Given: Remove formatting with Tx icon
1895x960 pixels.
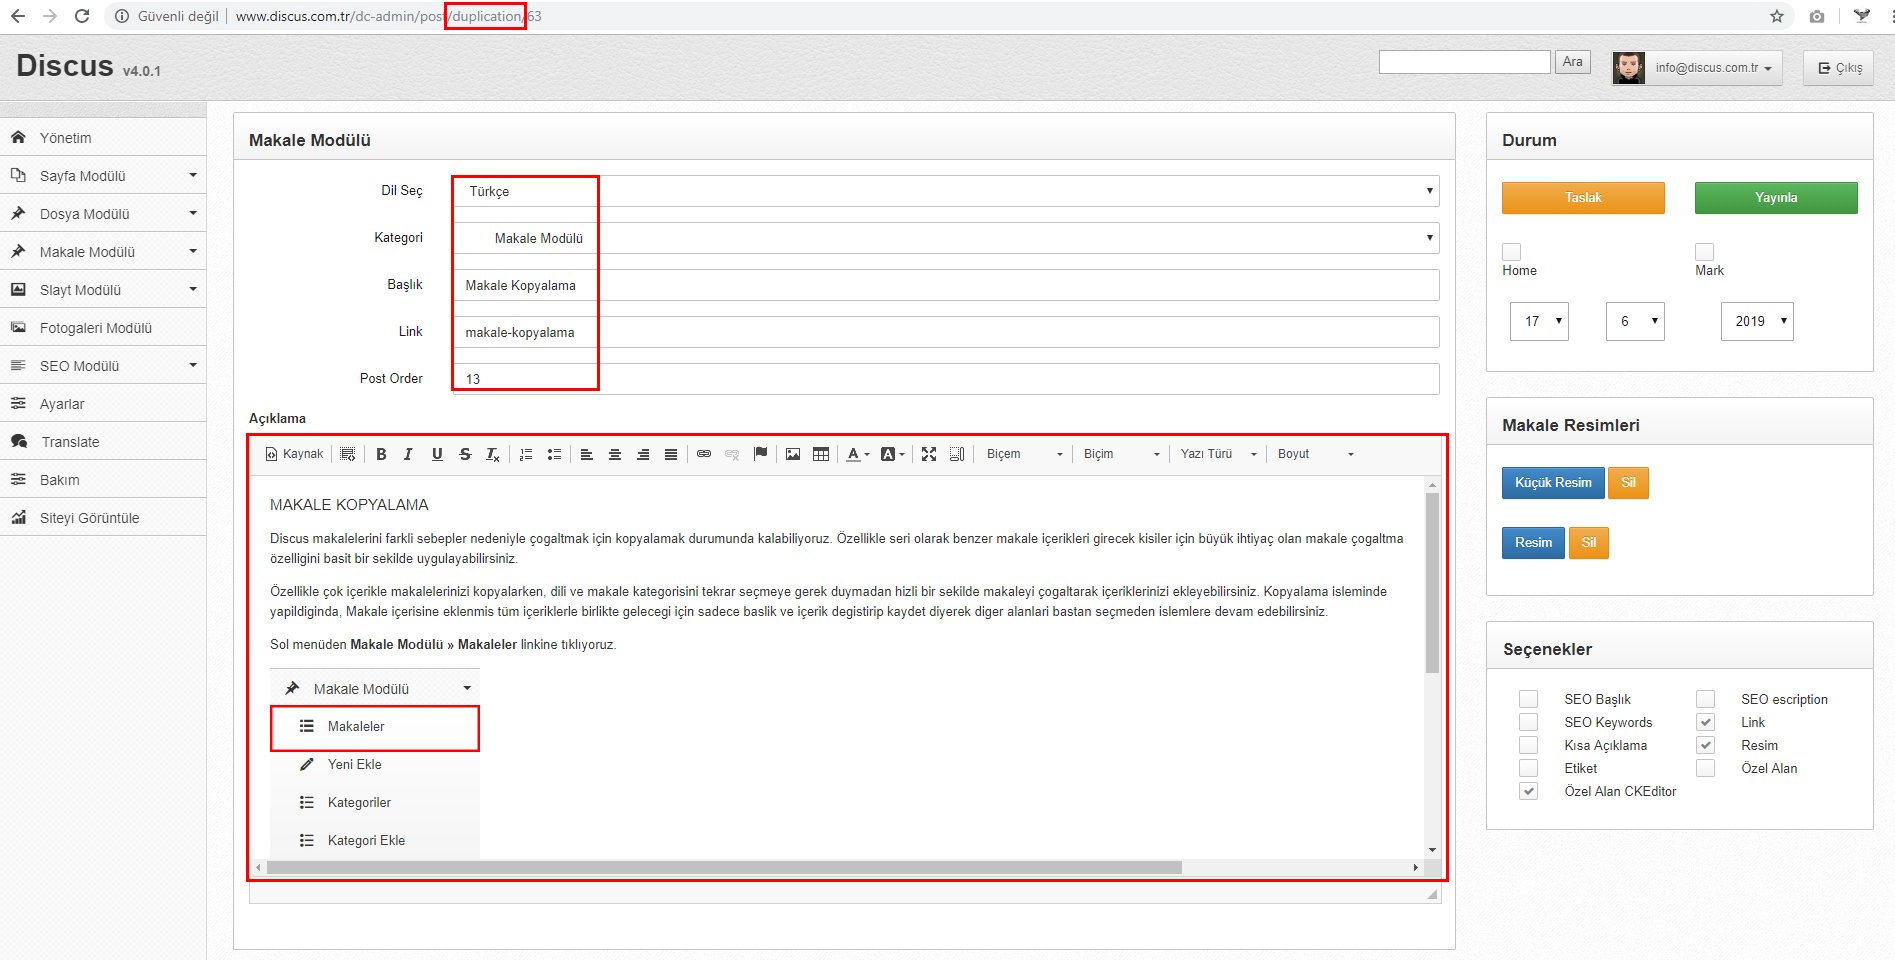Looking at the screenshot, I should tap(493, 454).
